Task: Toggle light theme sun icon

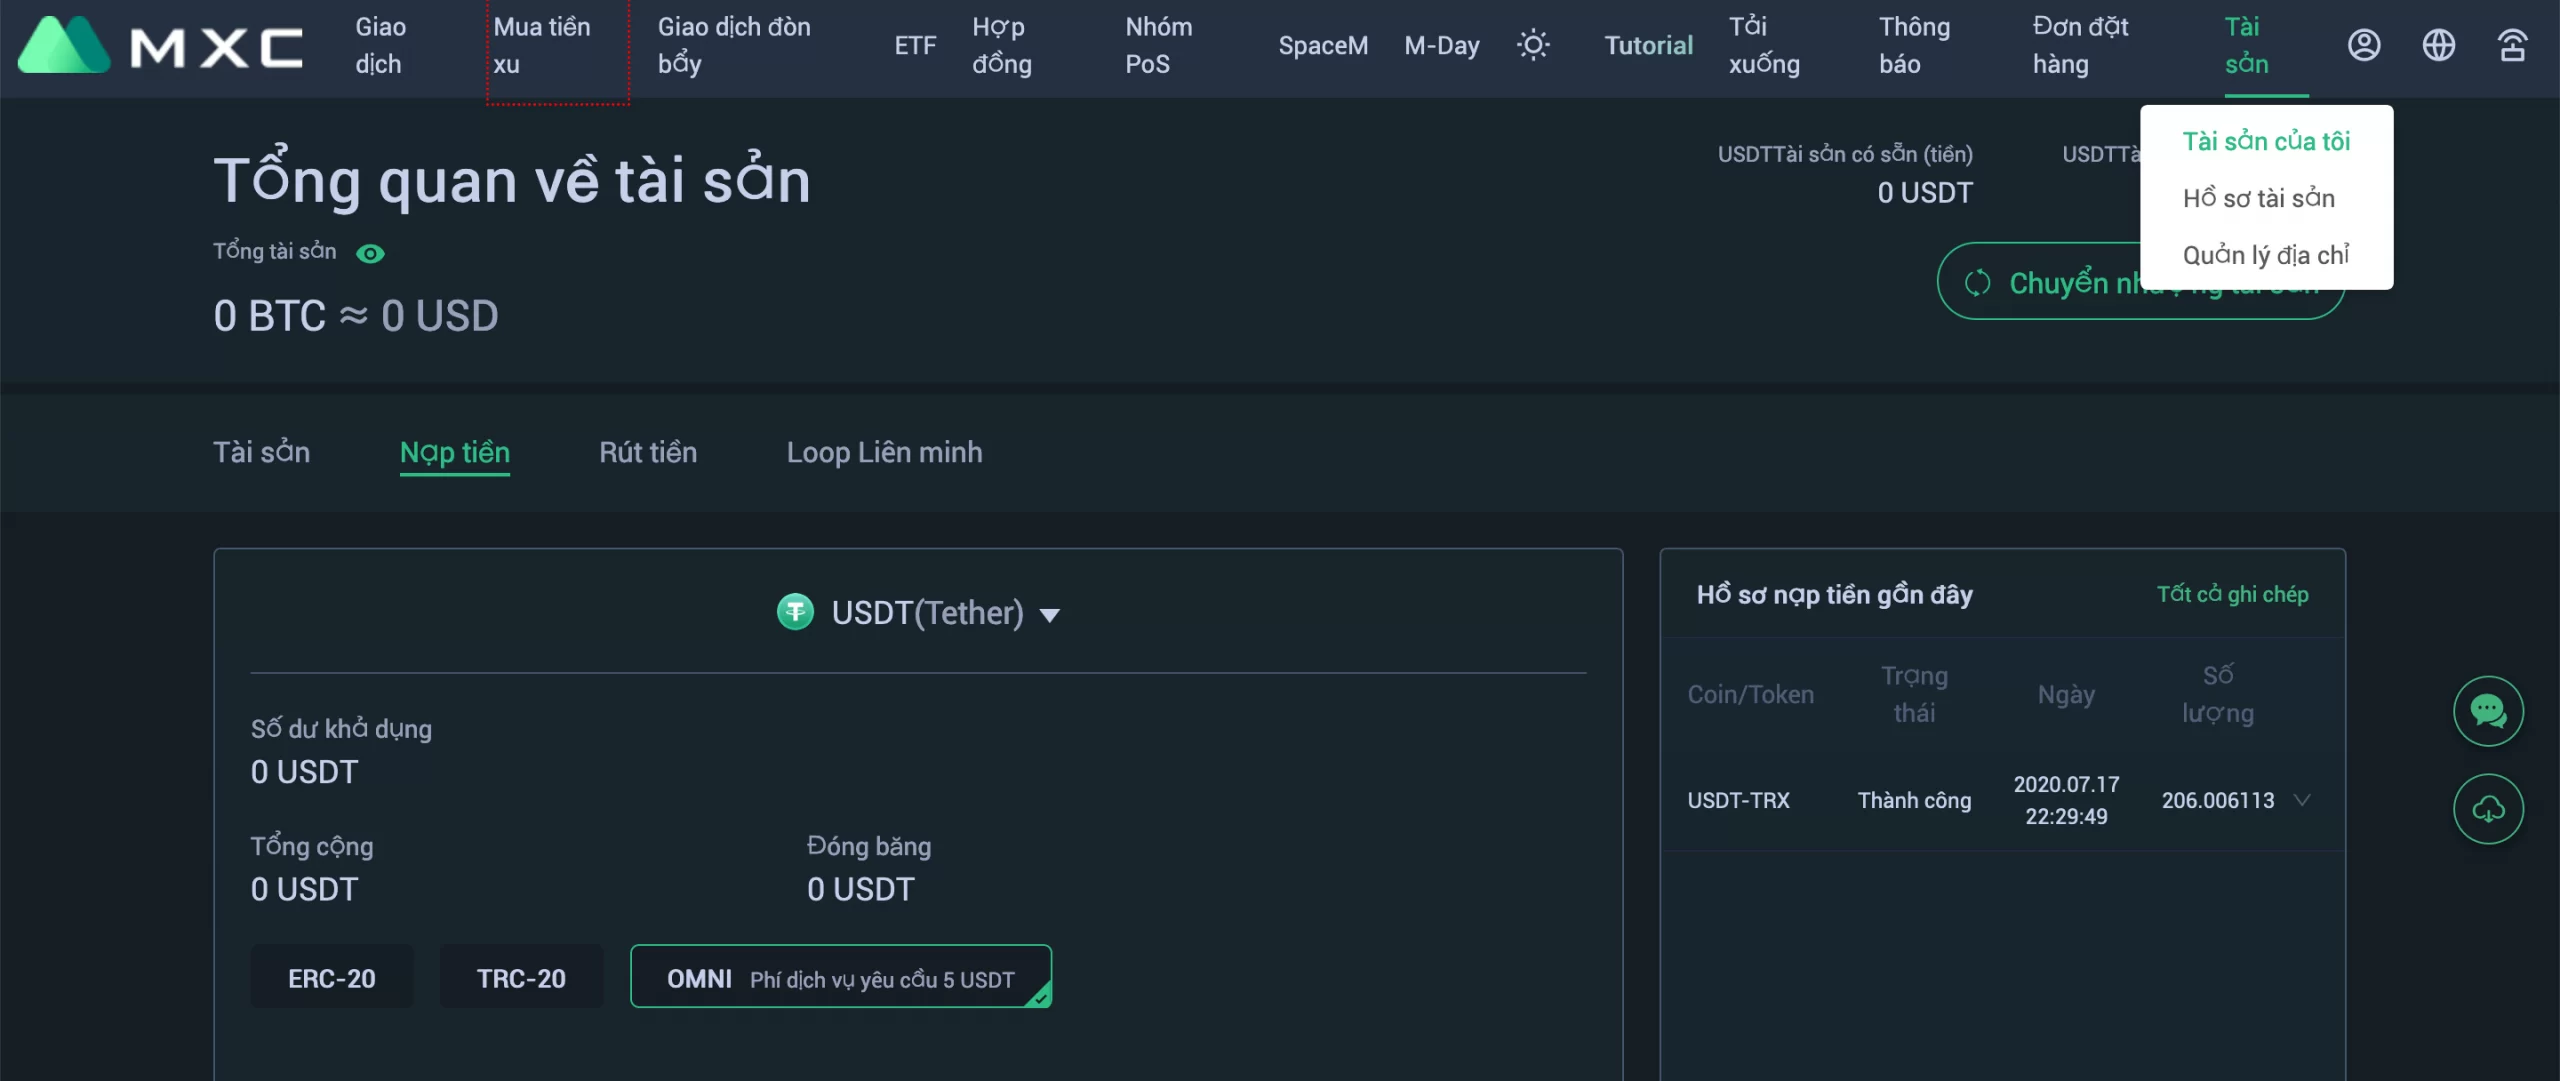Action: (x=1533, y=45)
